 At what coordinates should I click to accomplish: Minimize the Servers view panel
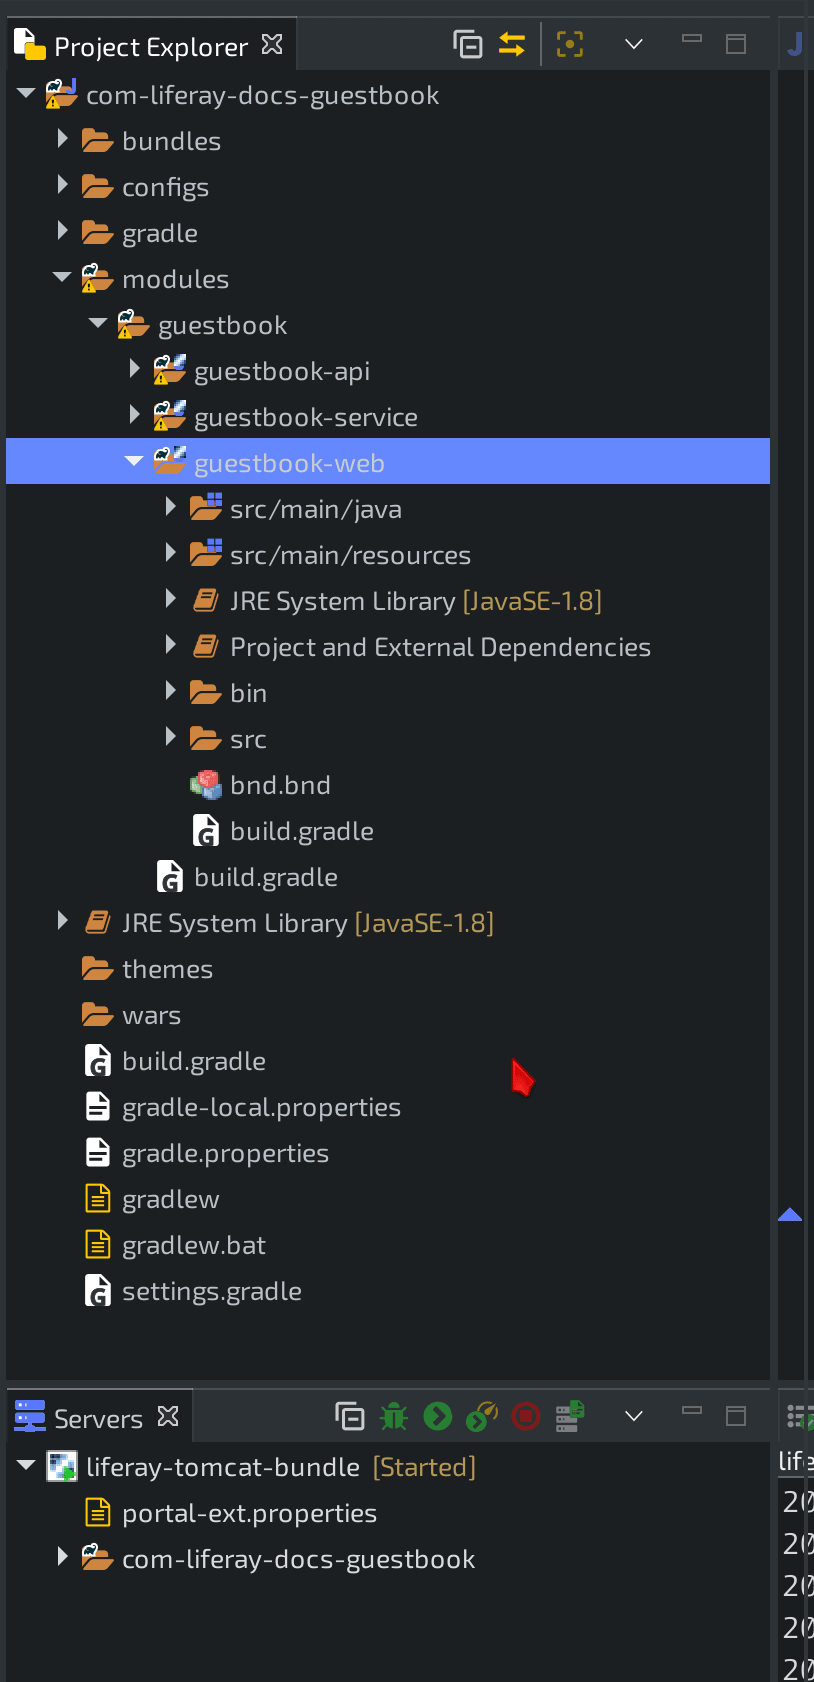tap(692, 1411)
